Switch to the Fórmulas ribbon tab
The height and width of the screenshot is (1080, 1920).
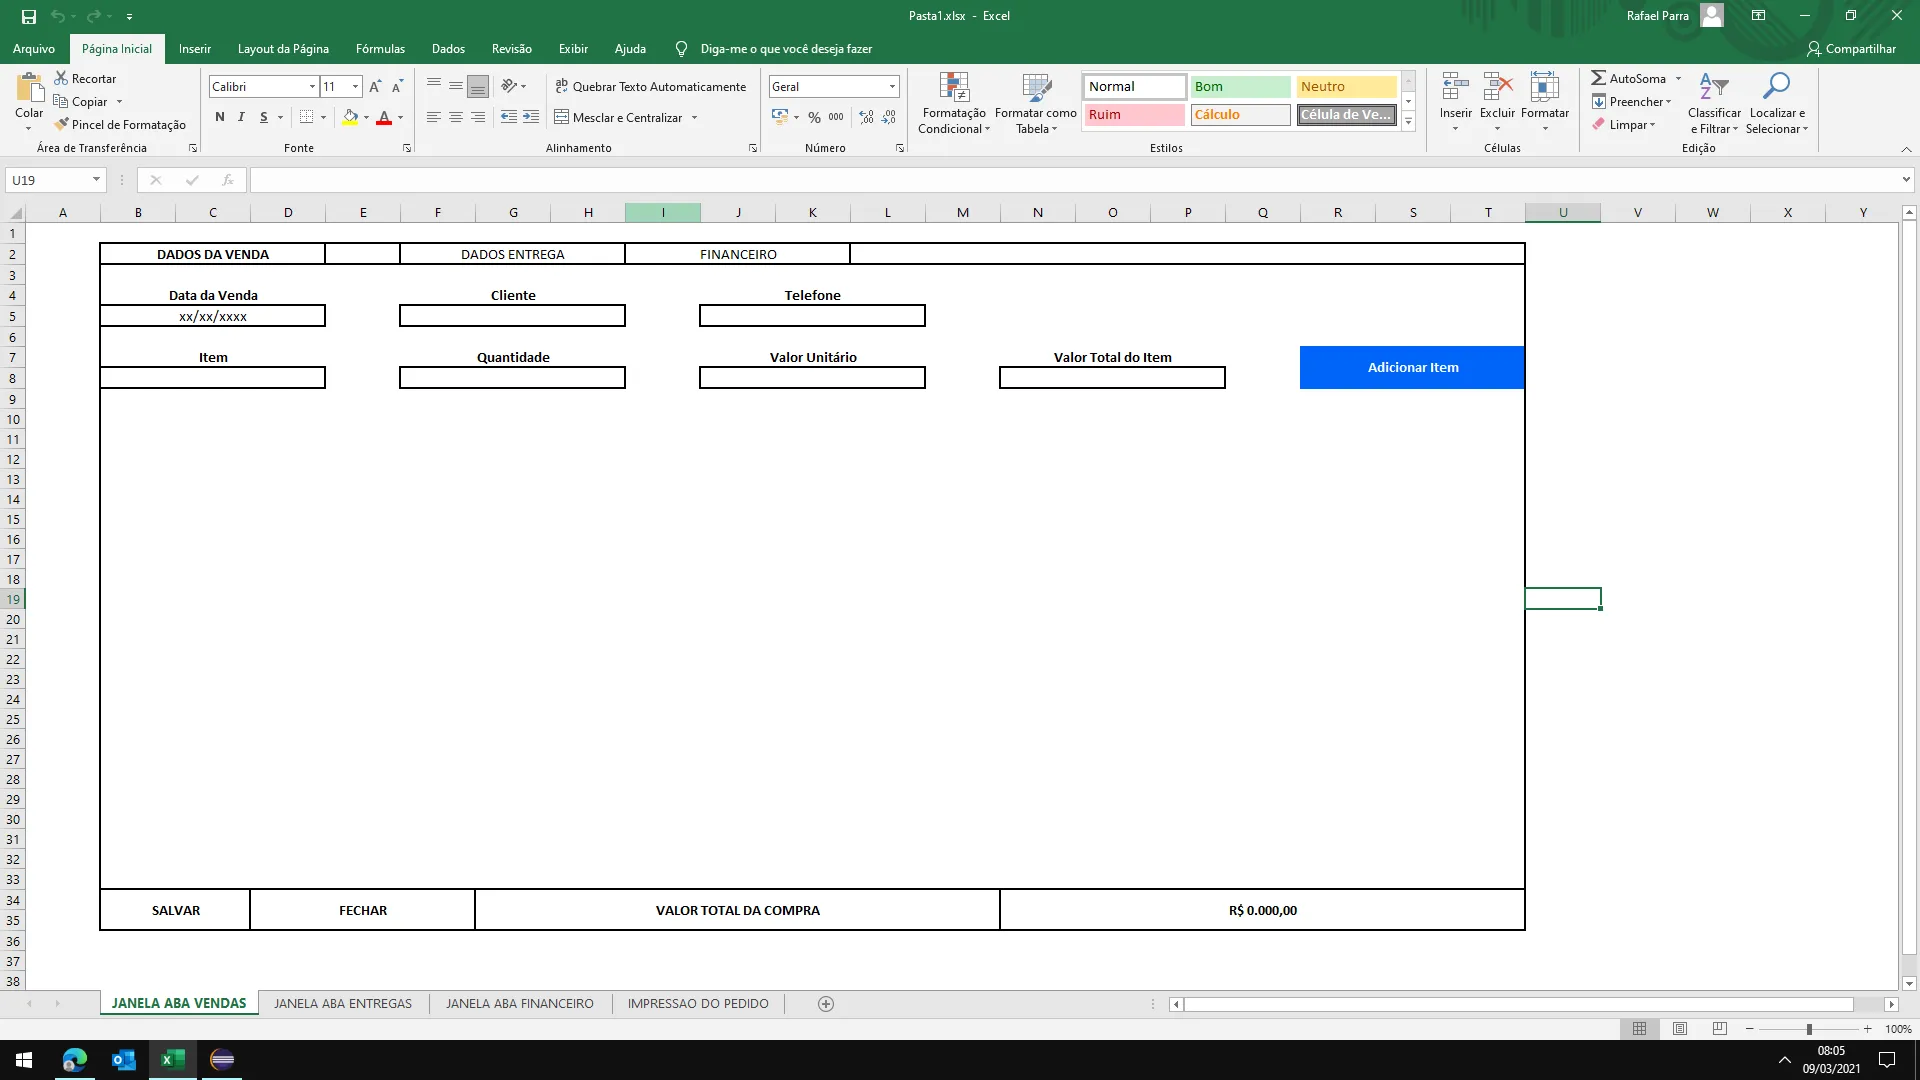tap(380, 48)
